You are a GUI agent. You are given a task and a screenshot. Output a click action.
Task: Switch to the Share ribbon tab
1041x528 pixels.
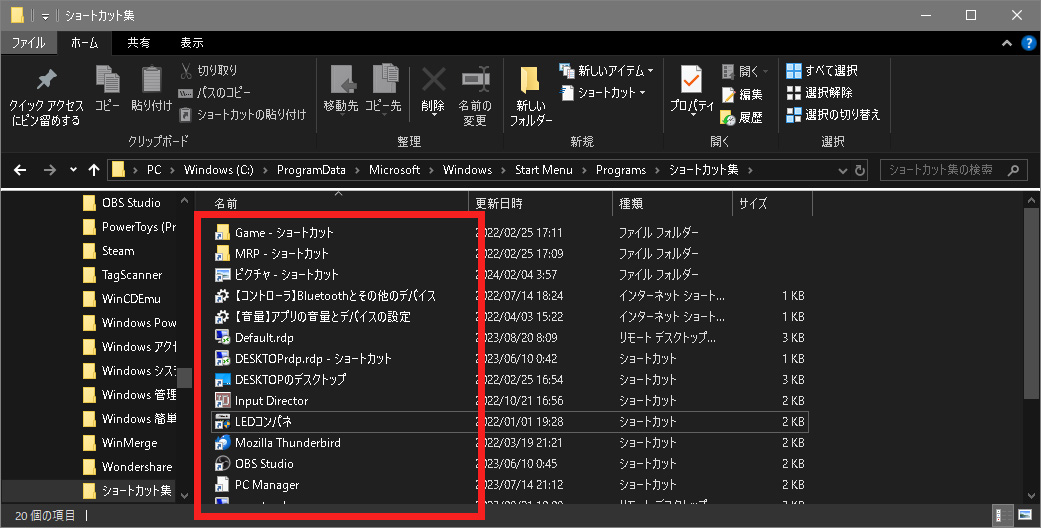(x=139, y=43)
